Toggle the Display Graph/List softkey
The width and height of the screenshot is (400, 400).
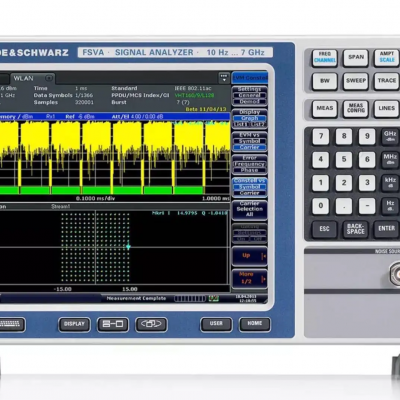click(250, 118)
